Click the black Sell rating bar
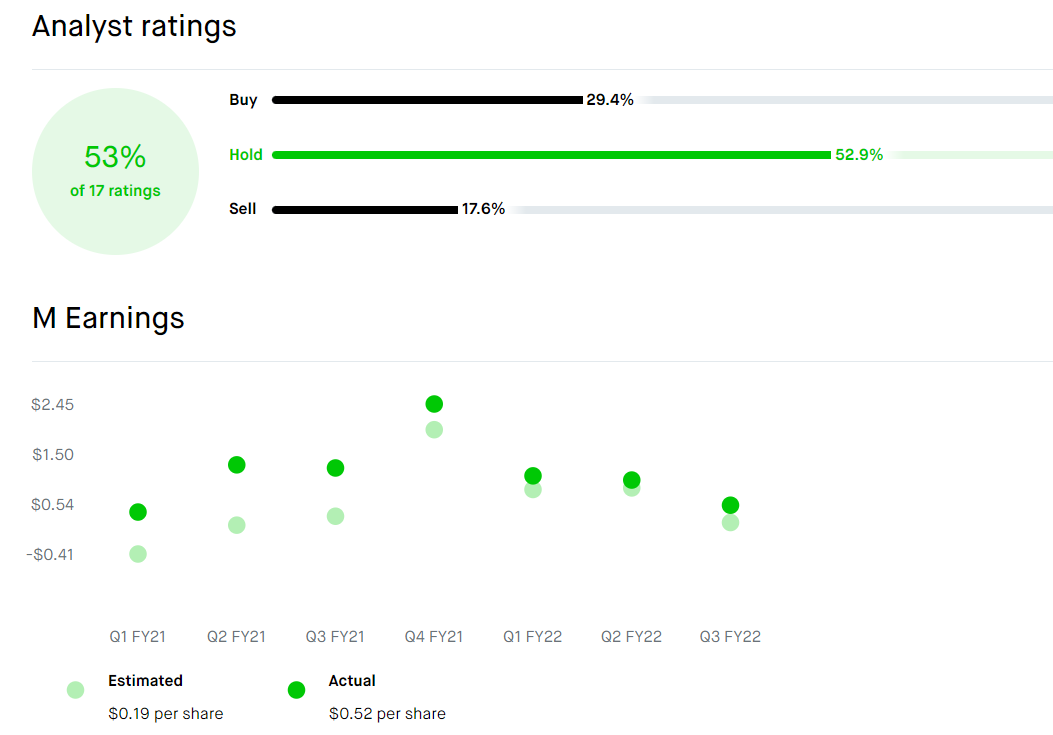Viewport: 1053px width, 735px height. point(364,210)
